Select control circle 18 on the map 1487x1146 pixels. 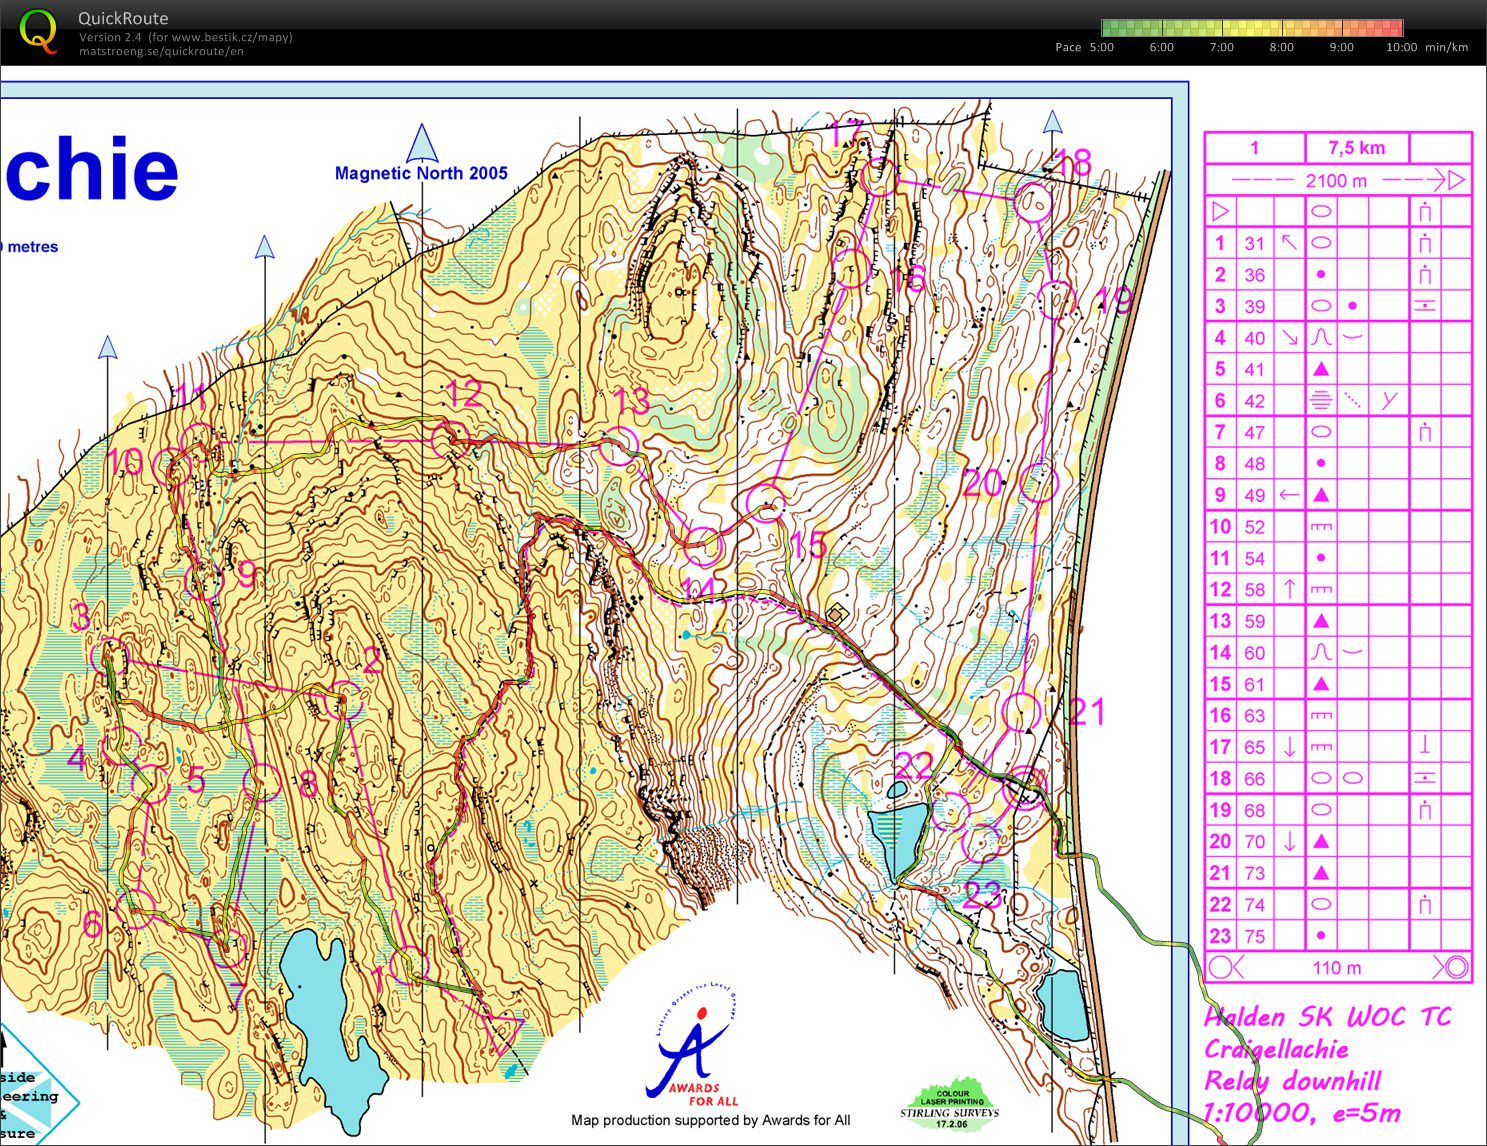click(x=1033, y=203)
